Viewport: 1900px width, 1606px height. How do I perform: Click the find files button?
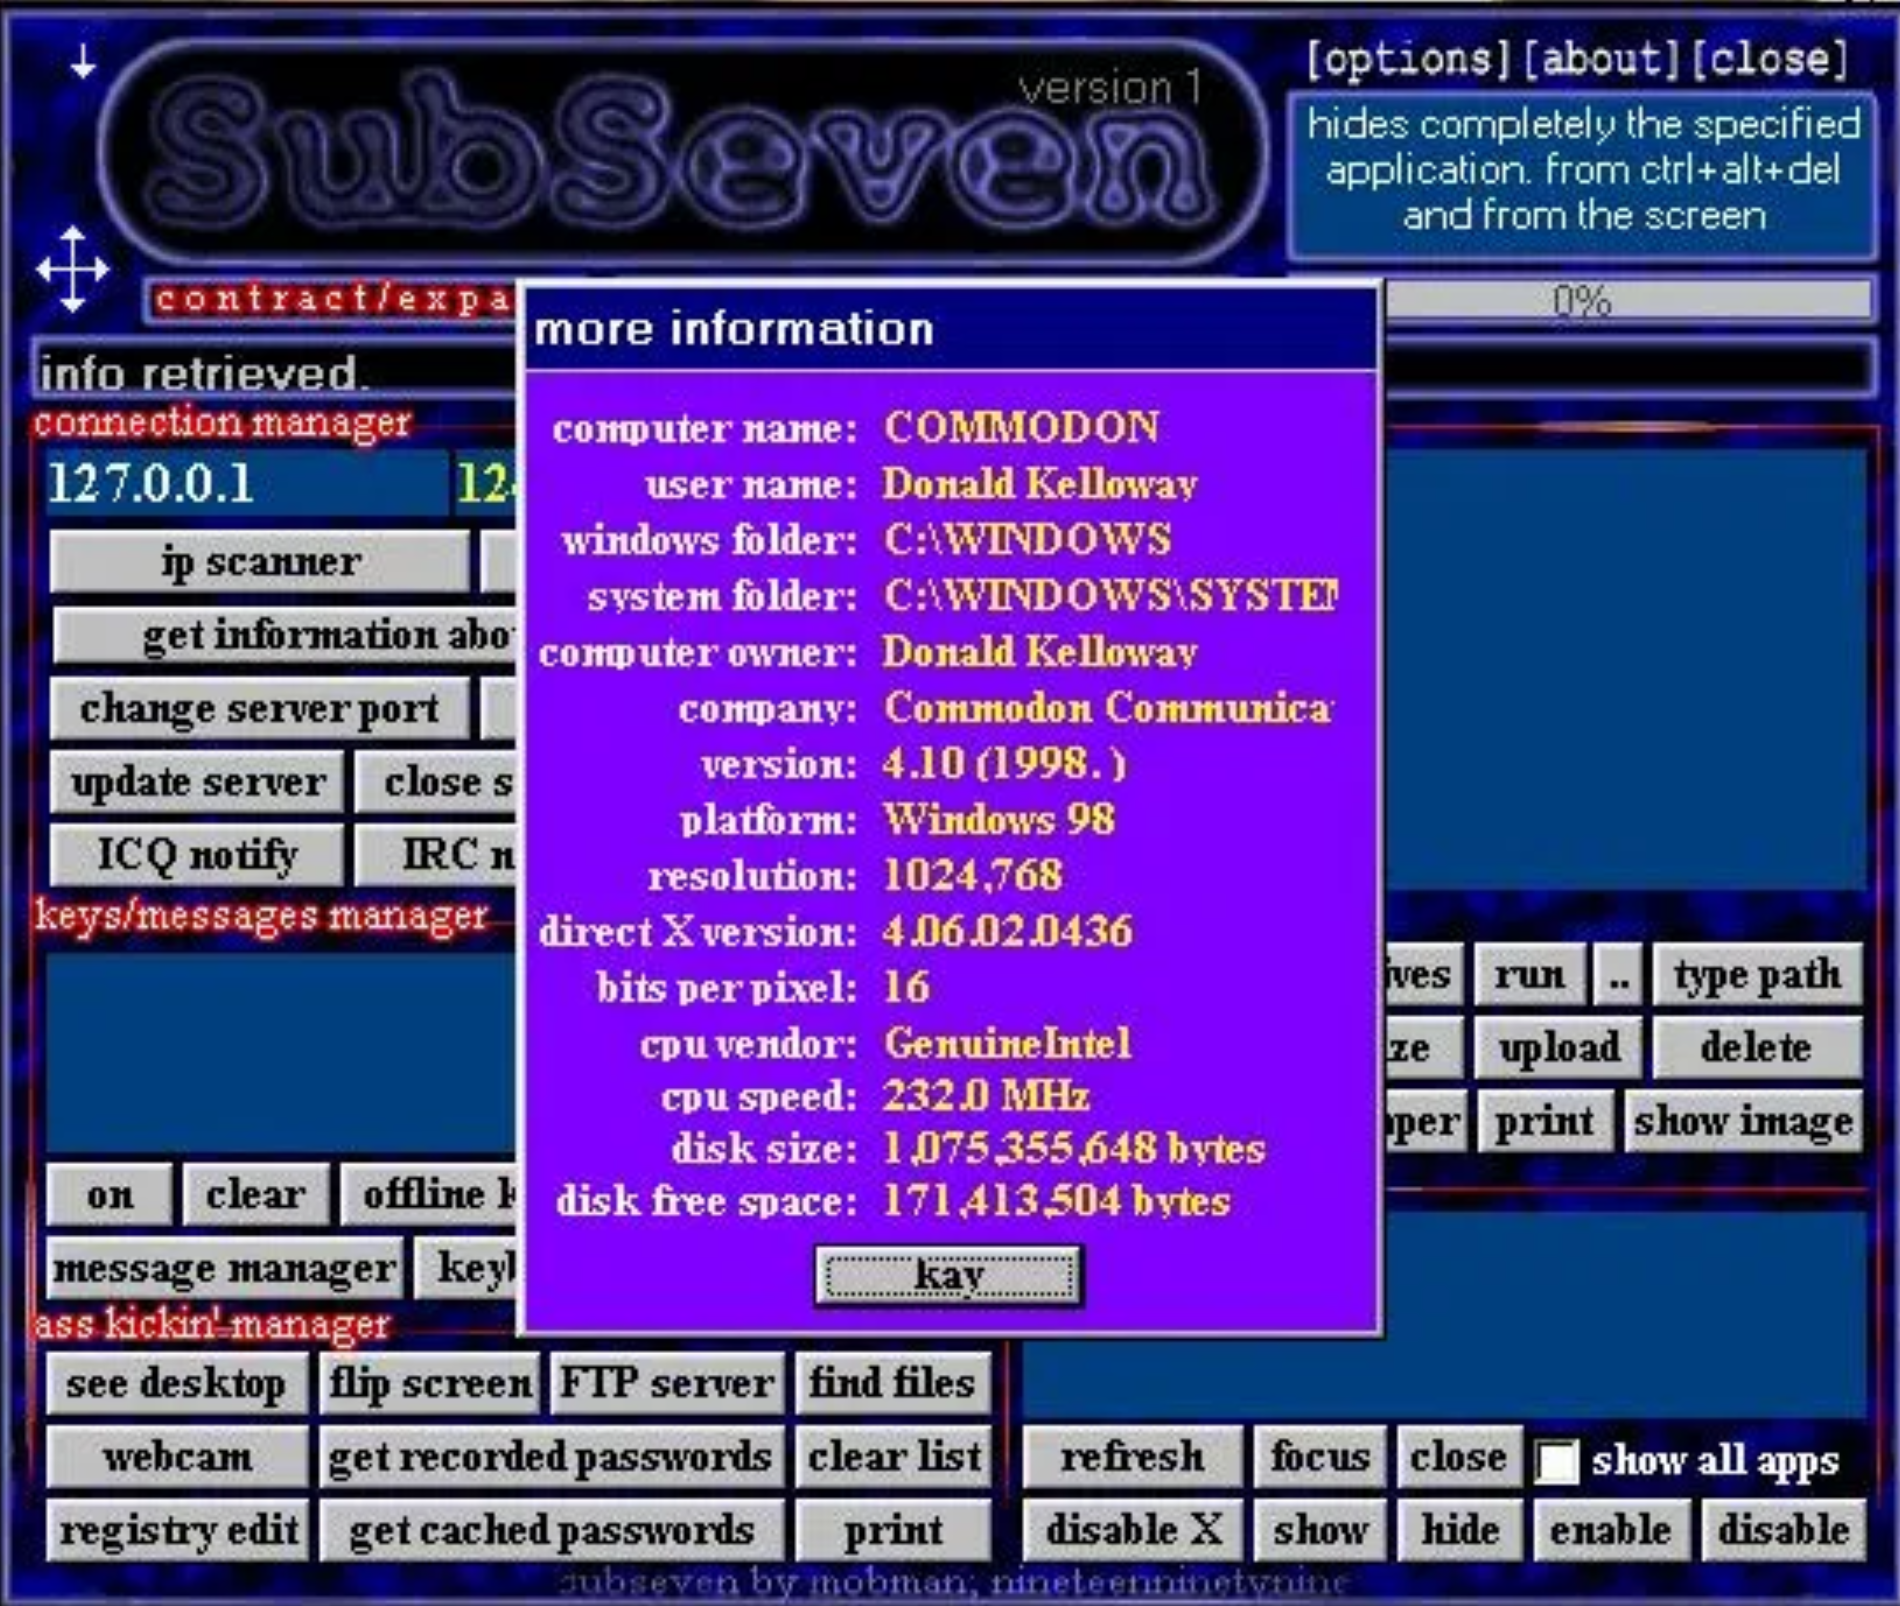click(x=893, y=1384)
